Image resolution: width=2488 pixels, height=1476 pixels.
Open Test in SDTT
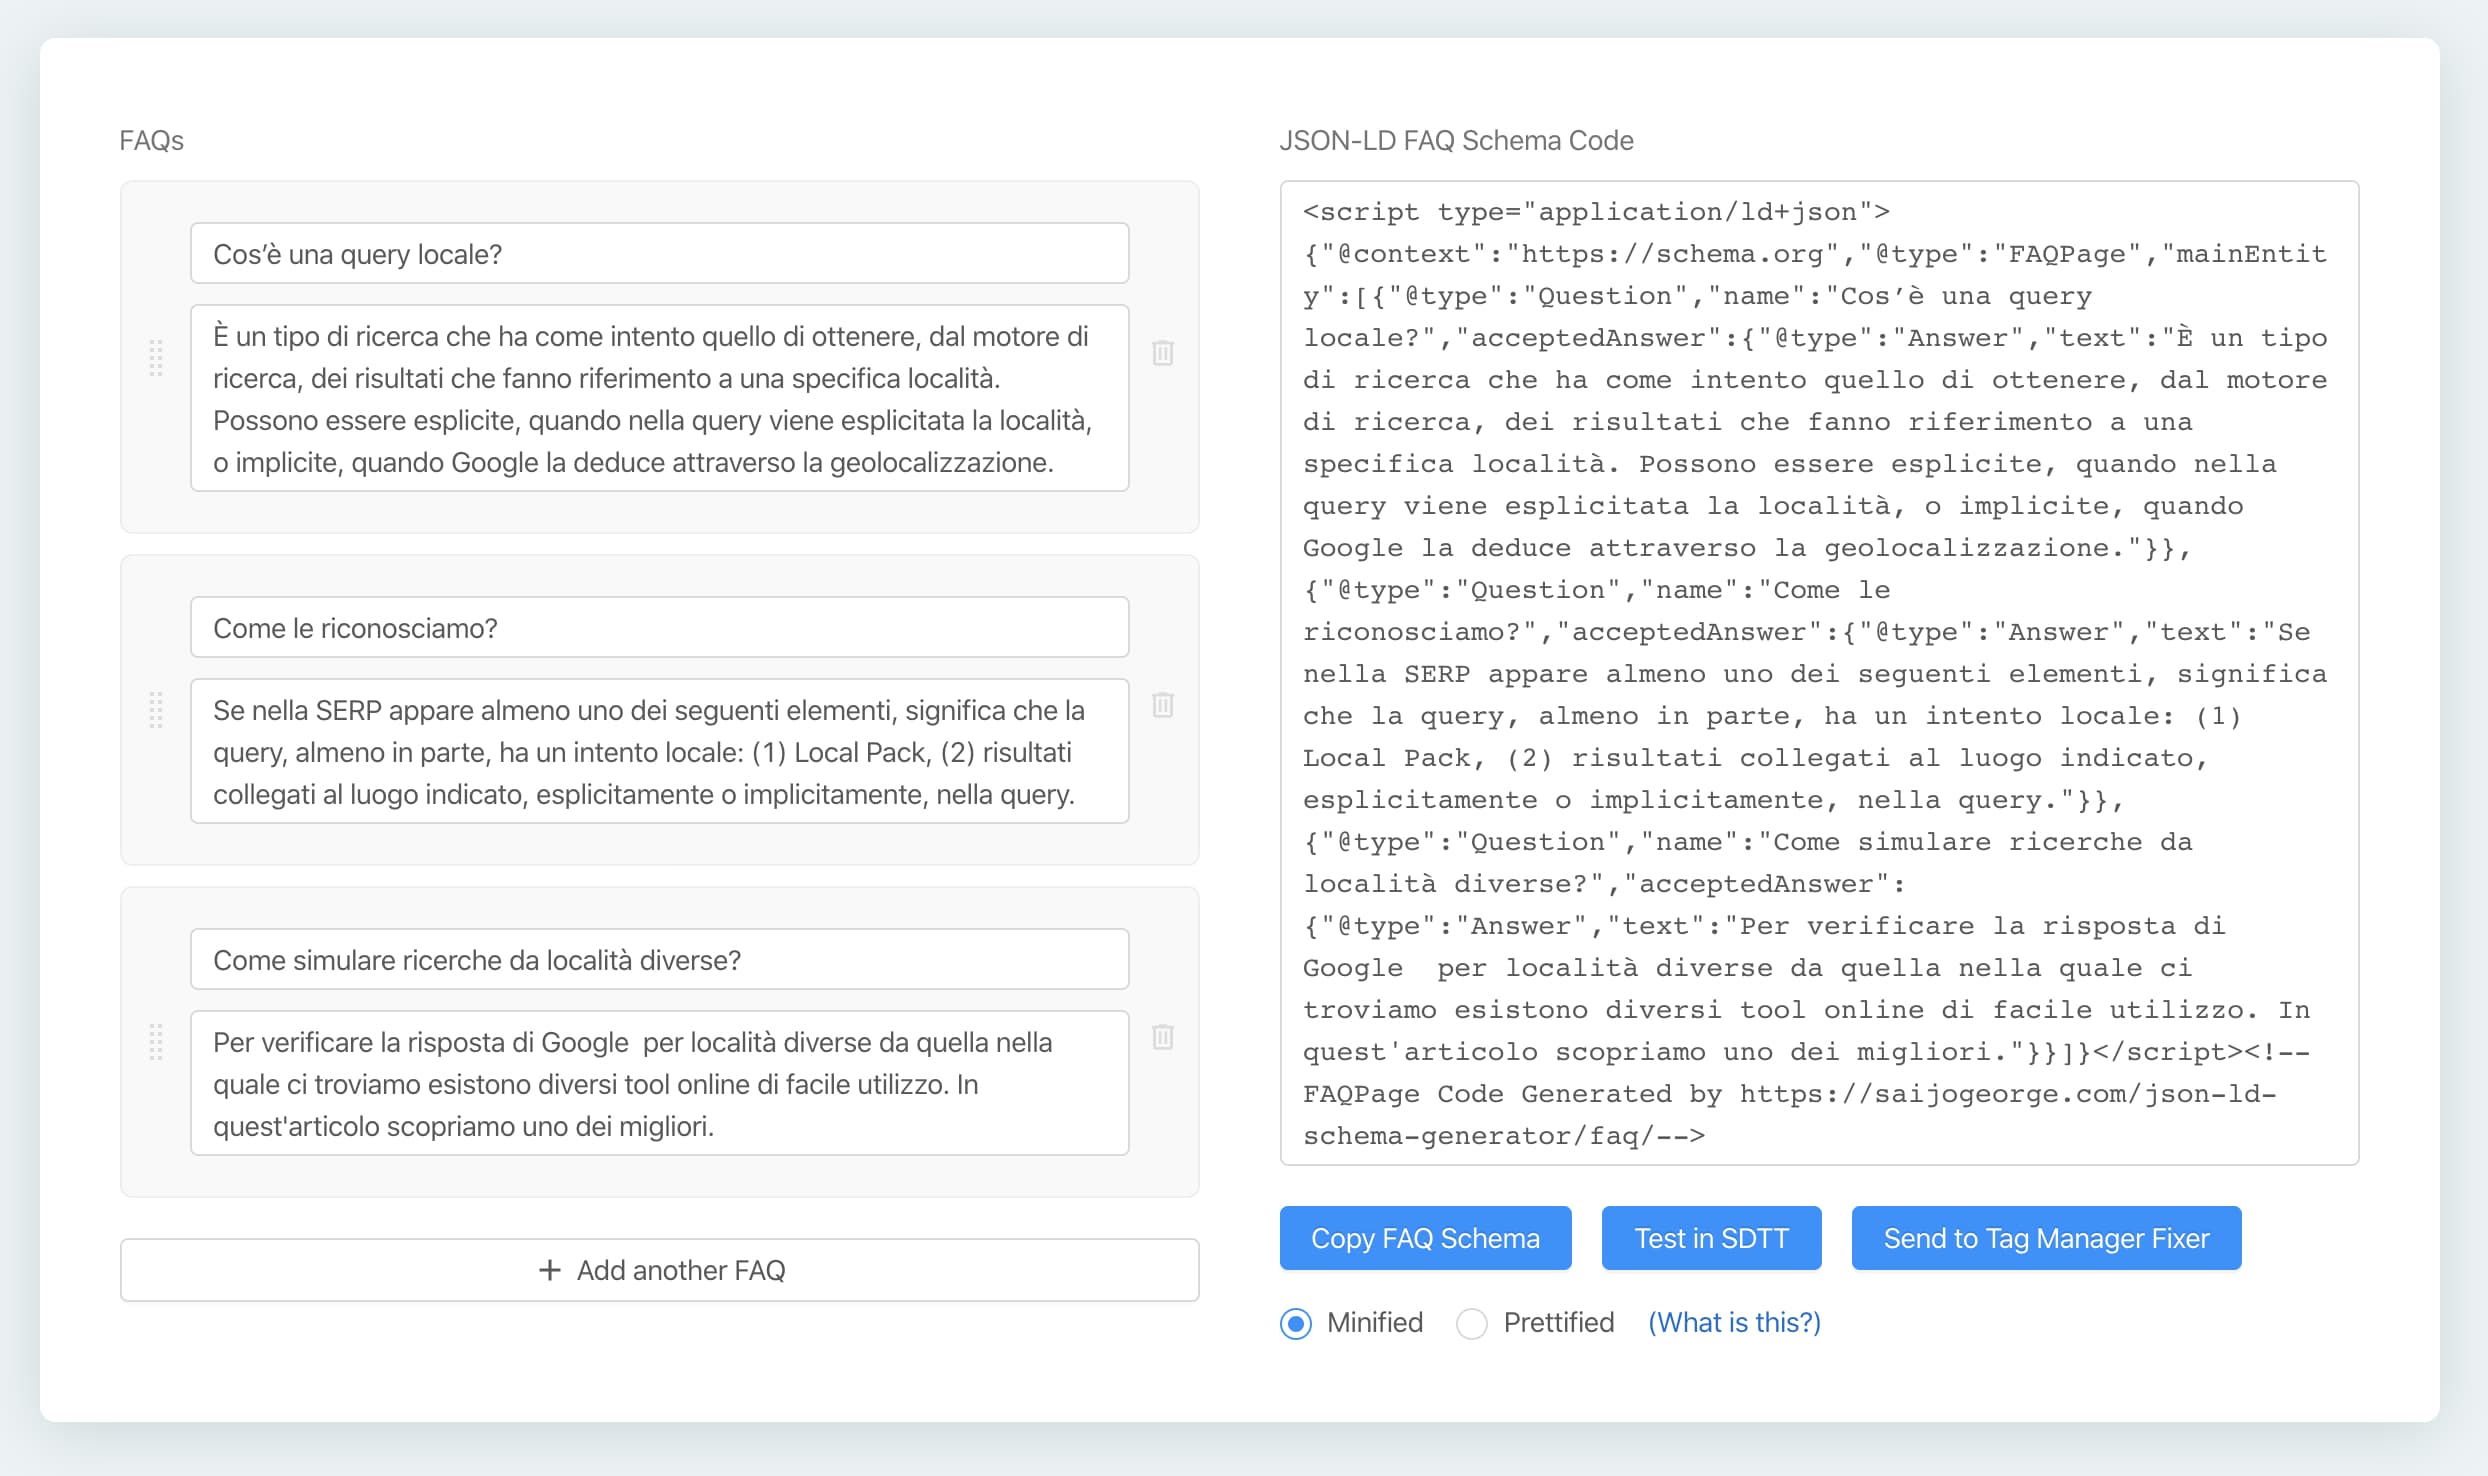pos(1711,1238)
